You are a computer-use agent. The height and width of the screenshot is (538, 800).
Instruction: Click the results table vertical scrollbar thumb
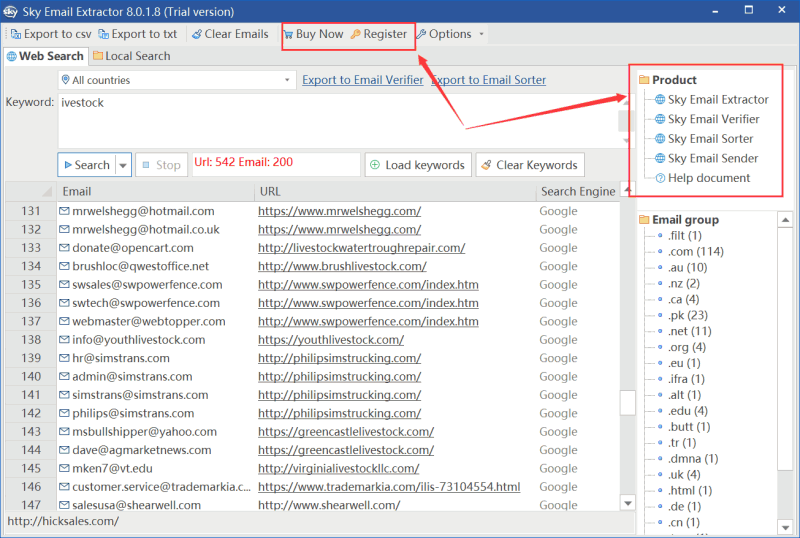[628, 403]
